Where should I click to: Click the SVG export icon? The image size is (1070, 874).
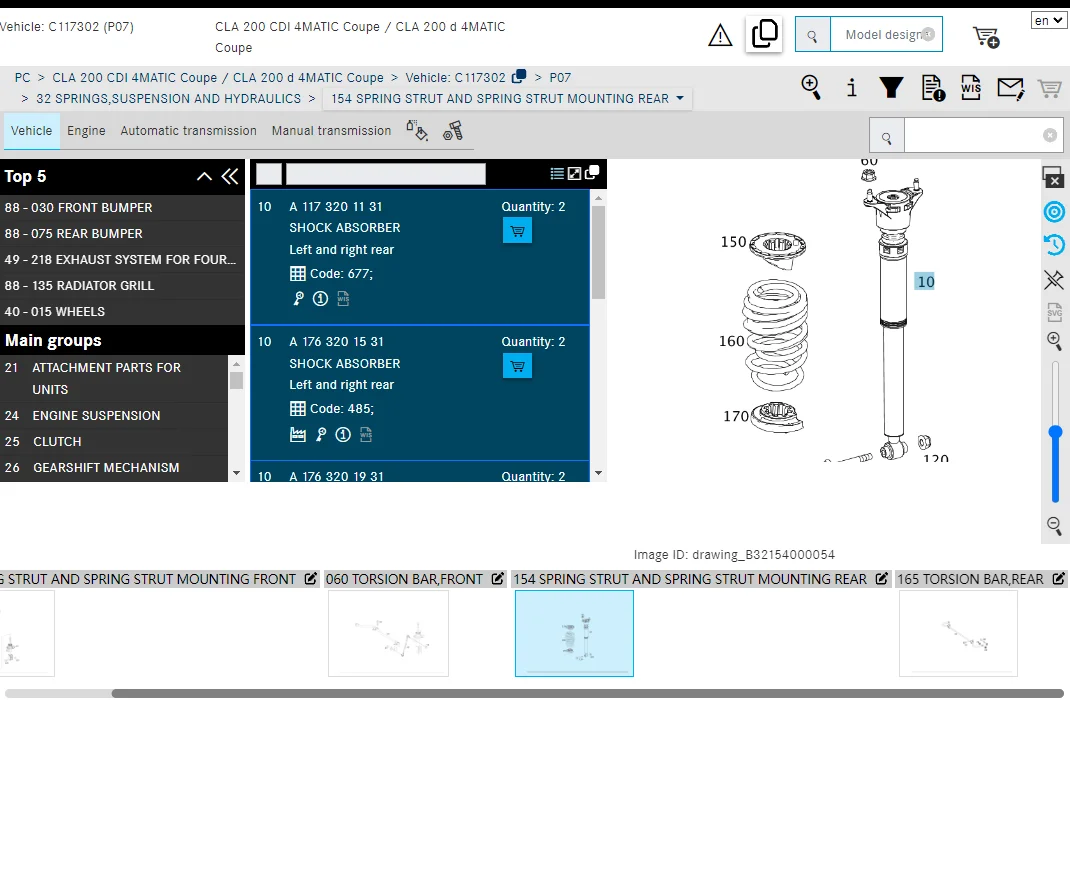[1054, 312]
